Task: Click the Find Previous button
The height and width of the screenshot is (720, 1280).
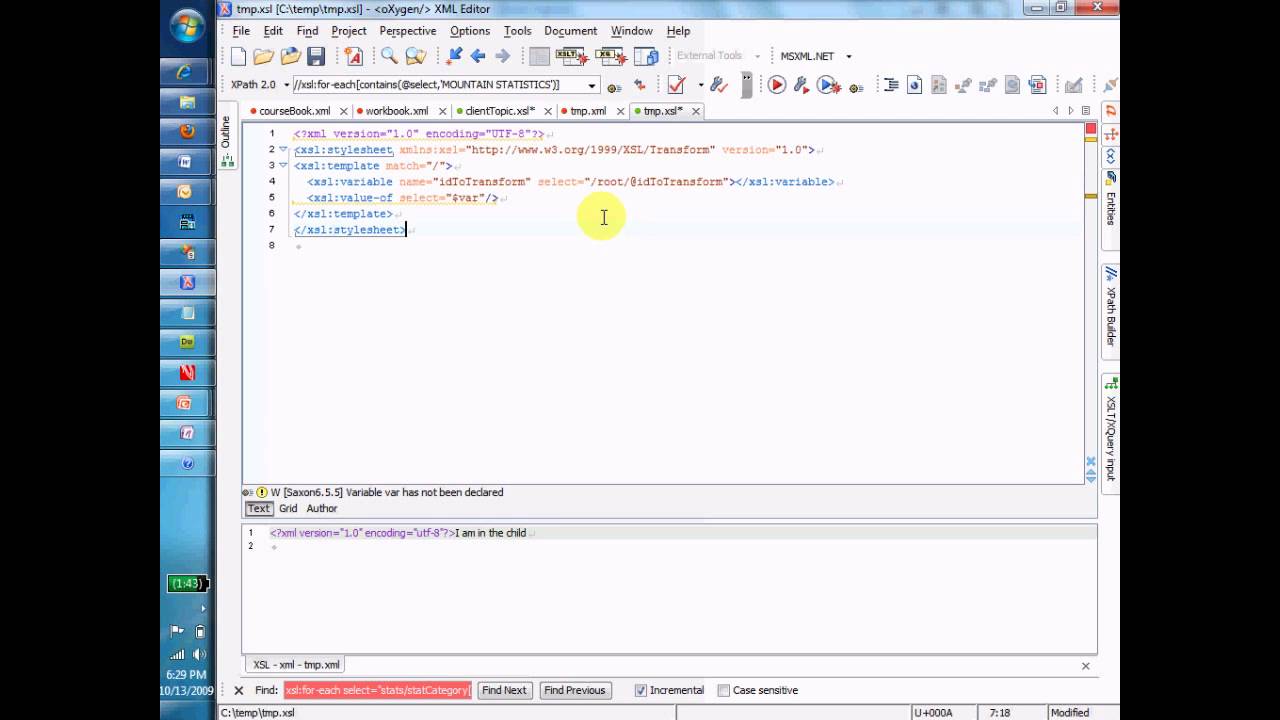Action: (x=575, y=690)
